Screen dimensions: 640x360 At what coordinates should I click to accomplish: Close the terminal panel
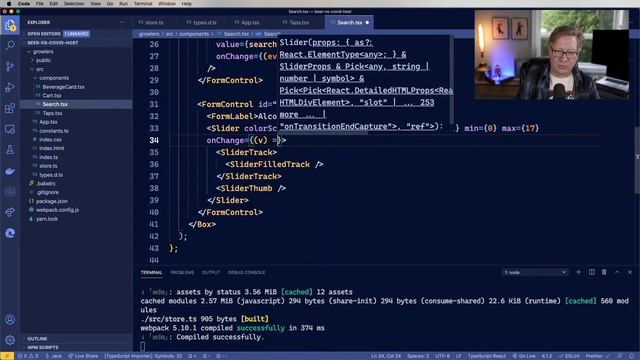click(630, 272)
